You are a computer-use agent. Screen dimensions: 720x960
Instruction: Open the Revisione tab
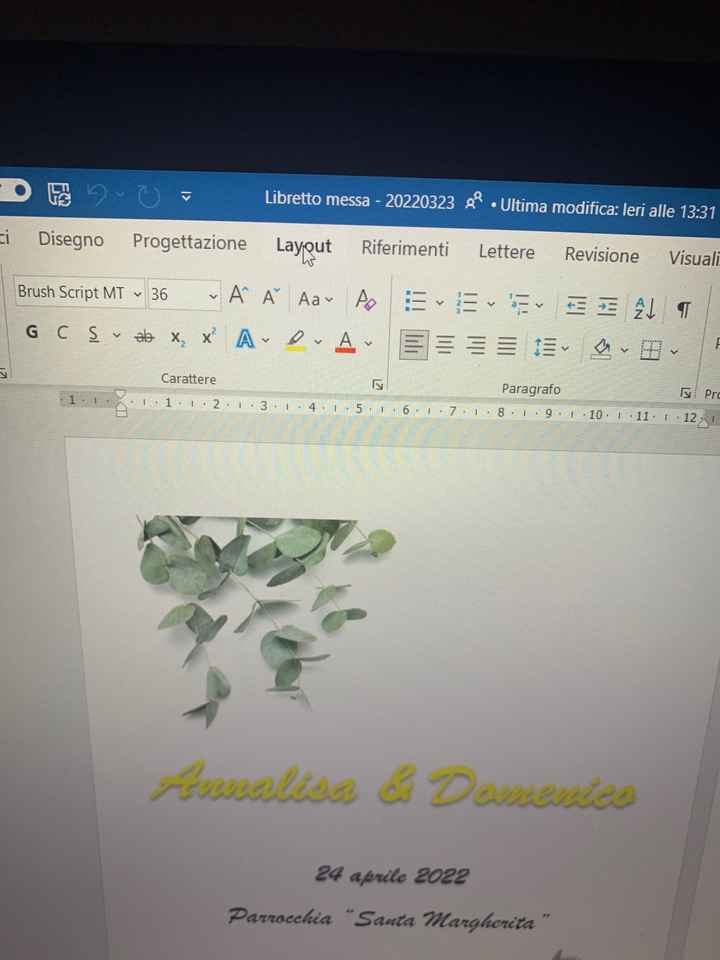click(601, 255)
